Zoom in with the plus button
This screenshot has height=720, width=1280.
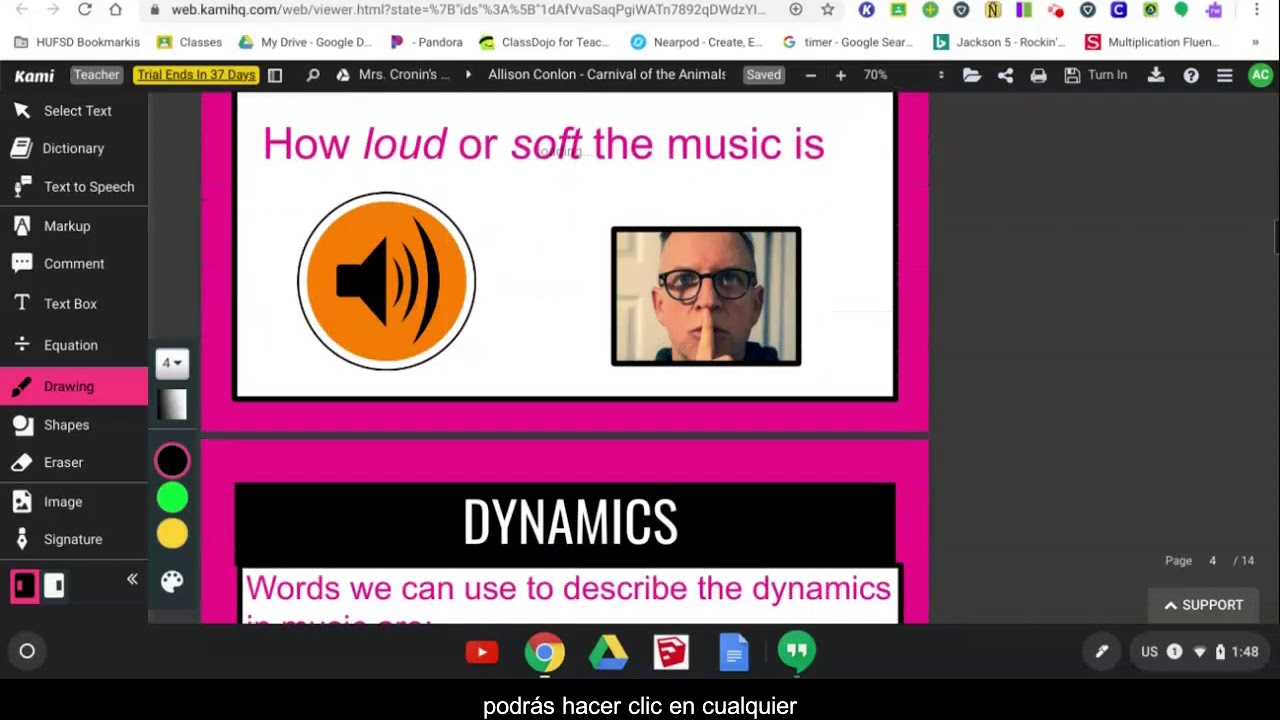click(x=841, y=75)
